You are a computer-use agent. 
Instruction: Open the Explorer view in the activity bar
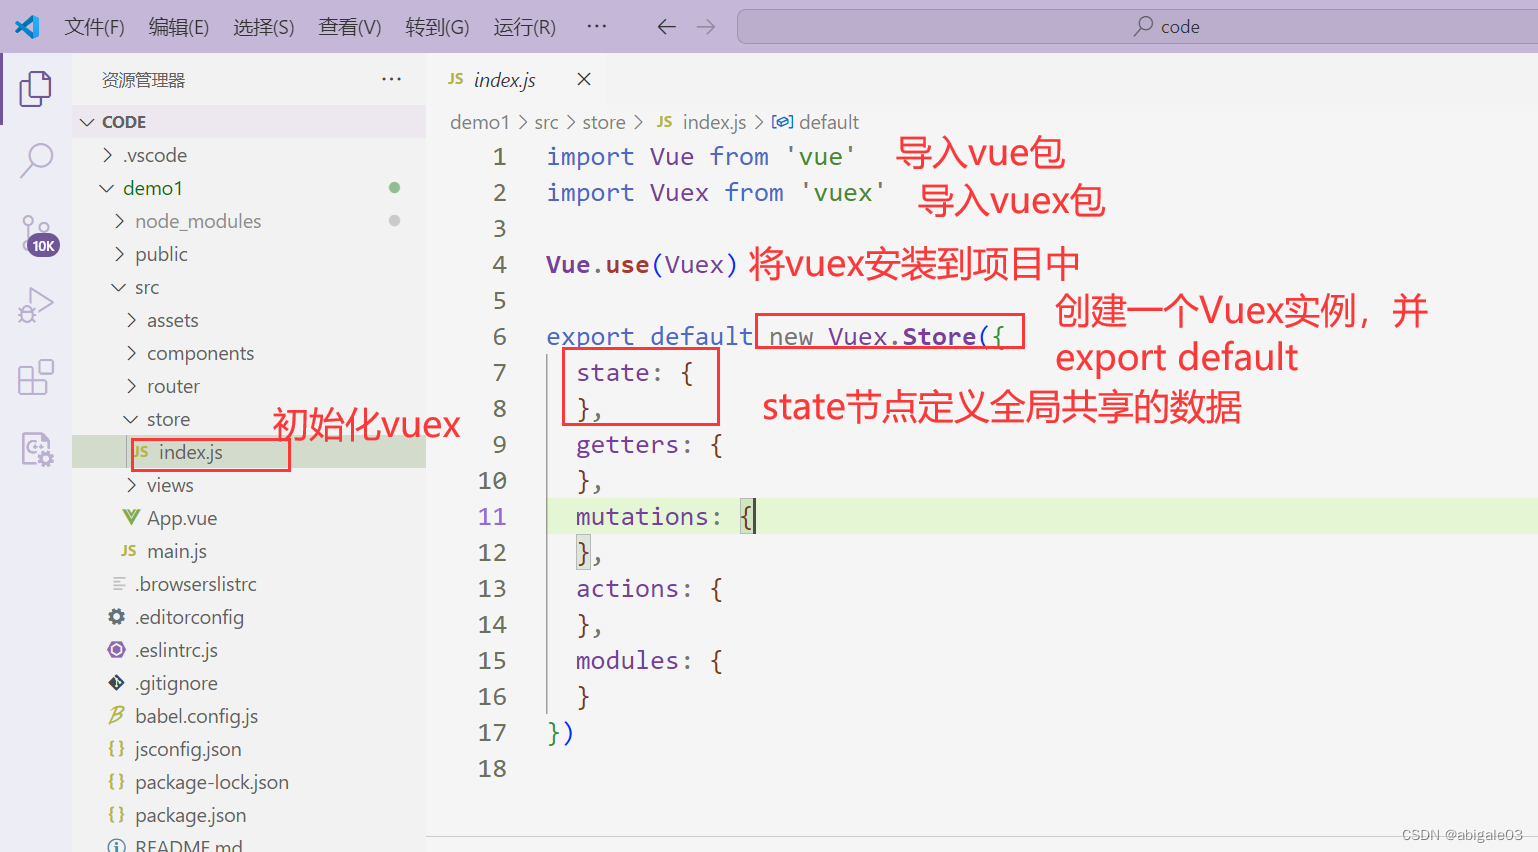click(36, 89)
